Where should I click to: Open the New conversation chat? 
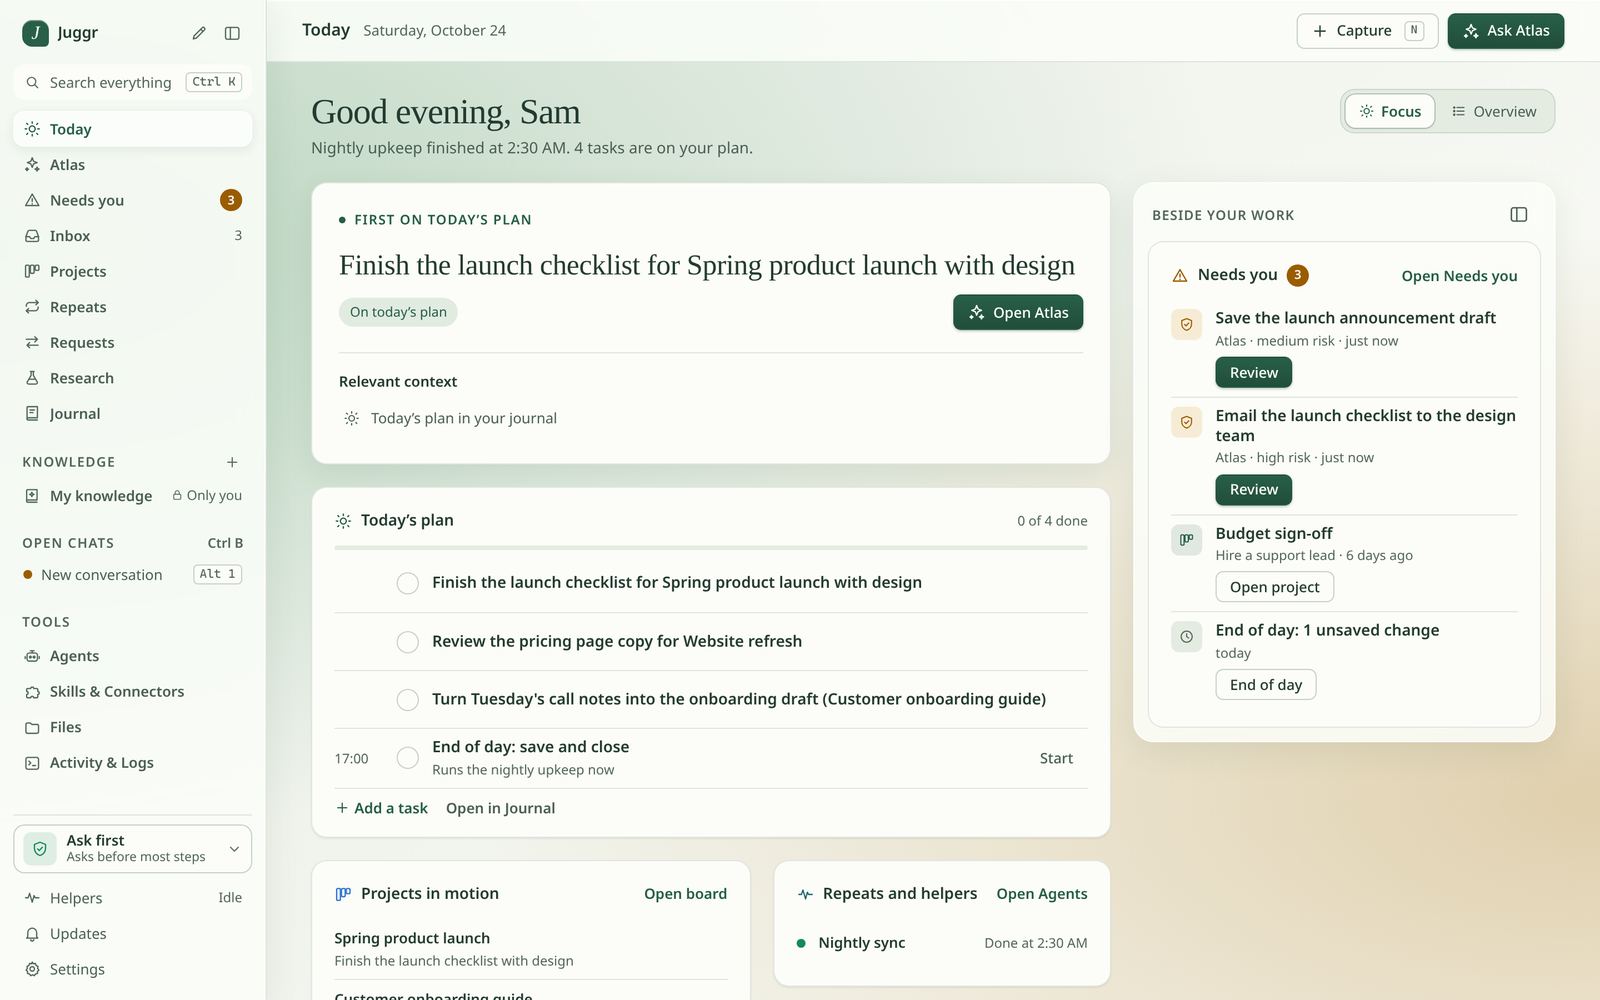point(132,575)
